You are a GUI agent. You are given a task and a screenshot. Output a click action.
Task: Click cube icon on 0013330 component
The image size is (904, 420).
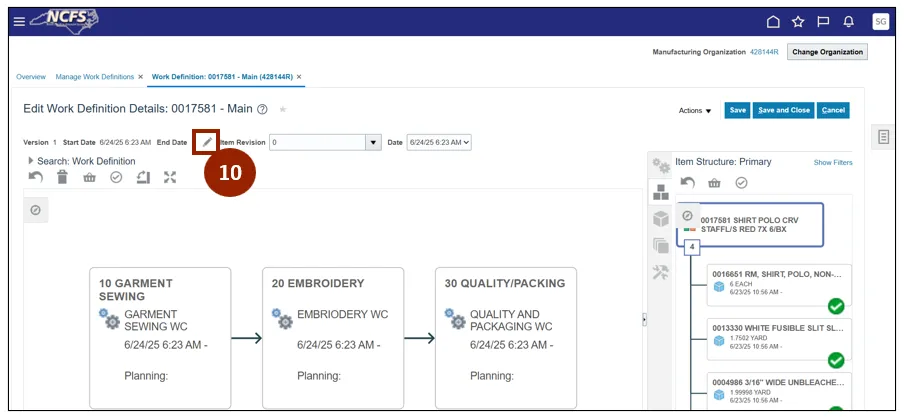[719, 340]
